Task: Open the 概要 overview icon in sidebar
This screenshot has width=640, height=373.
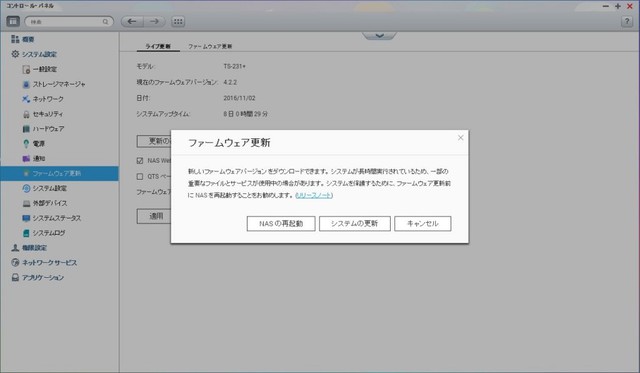Action: click(x=15, y=39)
